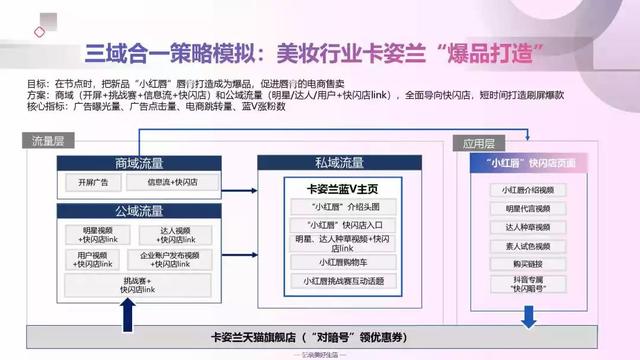Select the 流量层 label tag

[48, 140]
